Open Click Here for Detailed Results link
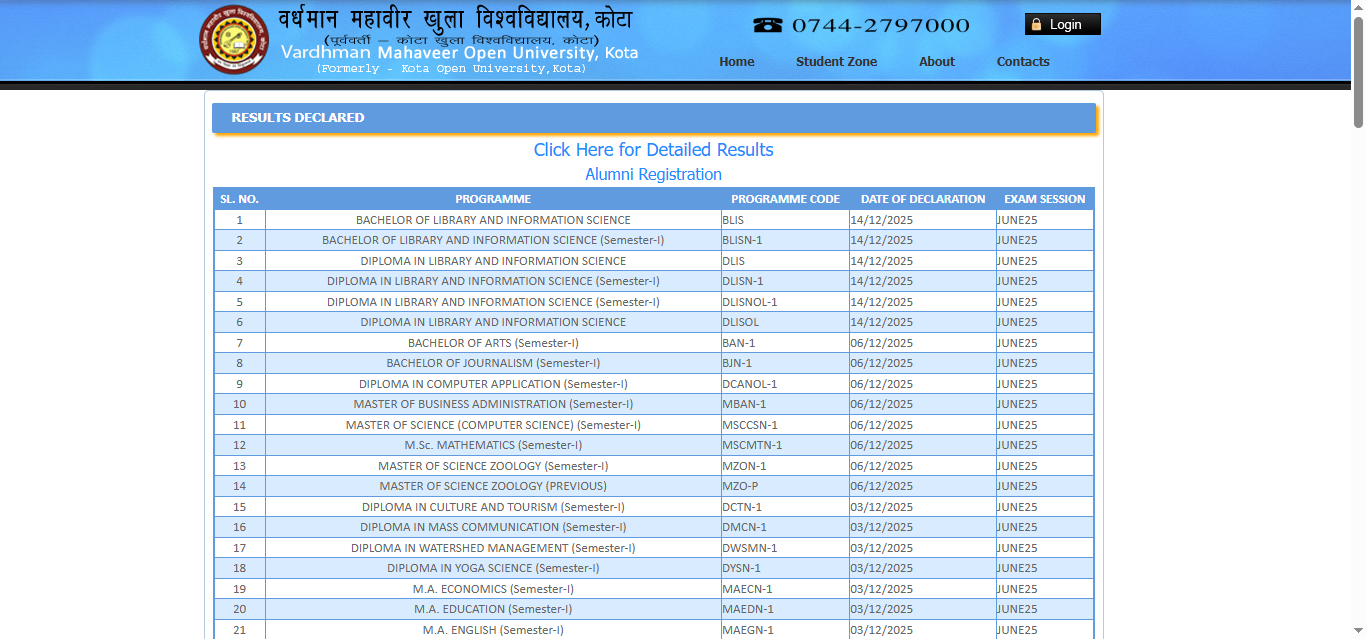 click(653, 150)
